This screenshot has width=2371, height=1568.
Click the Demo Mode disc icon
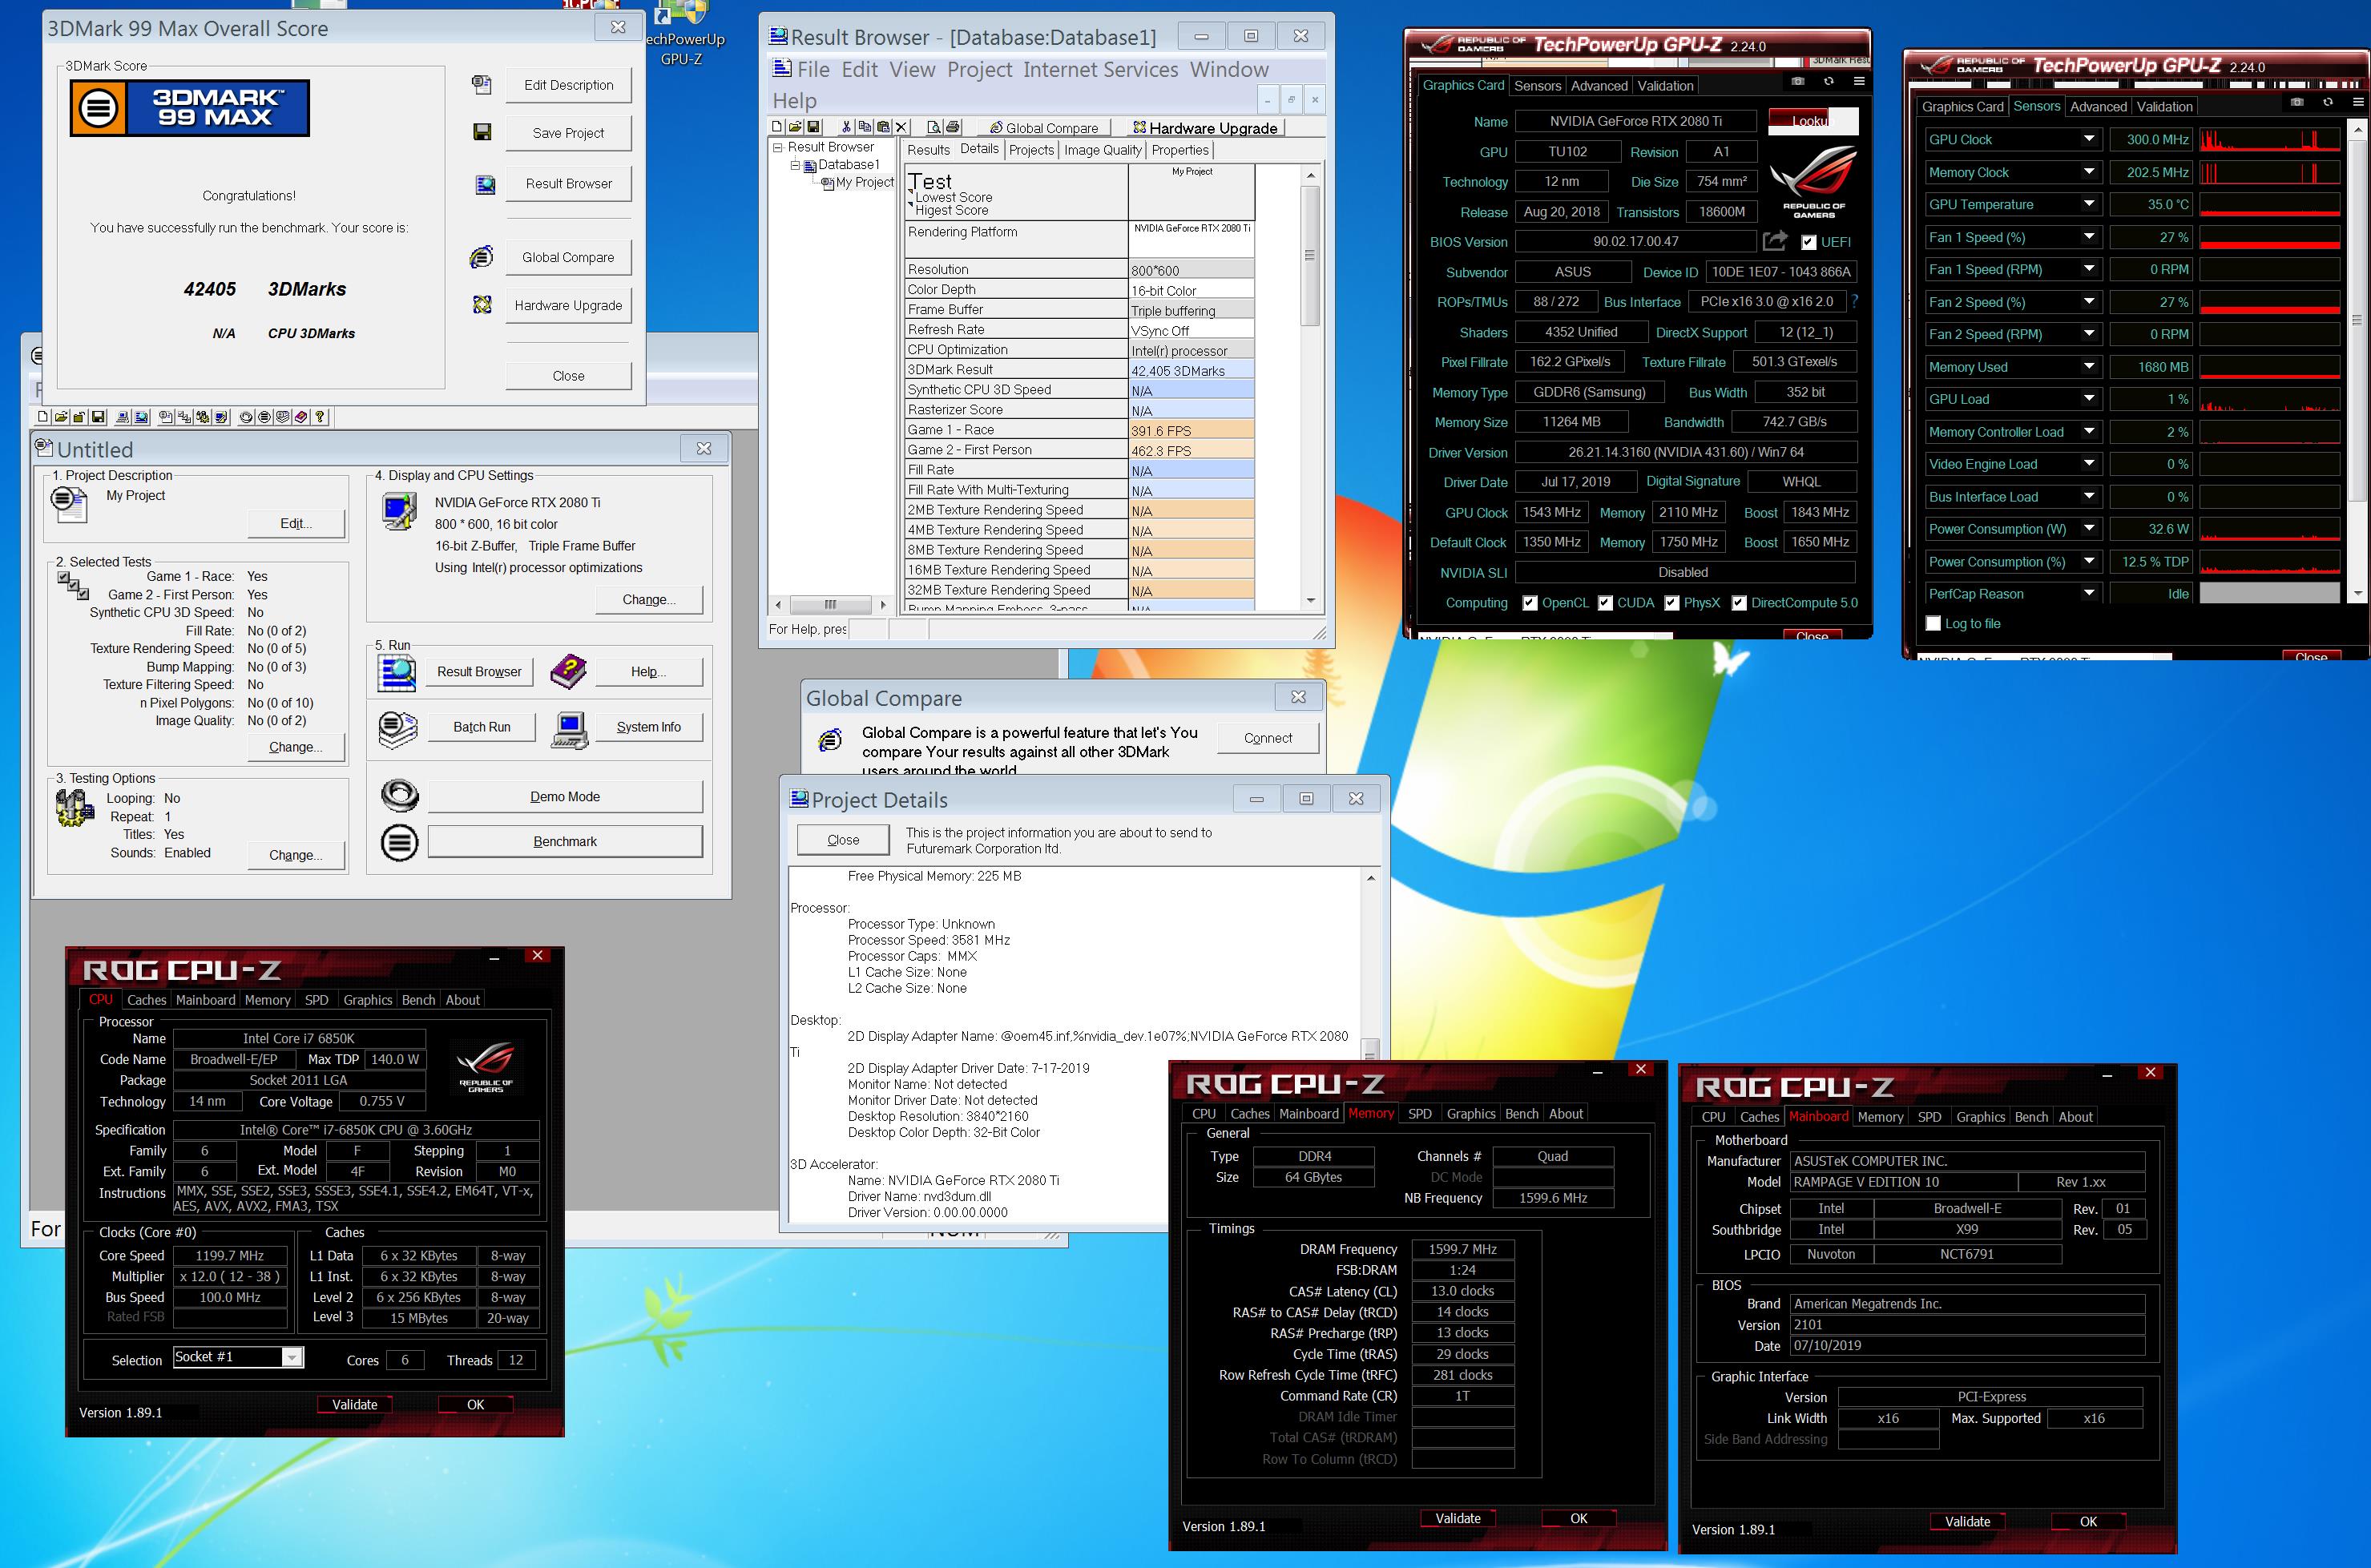[400, 796]
